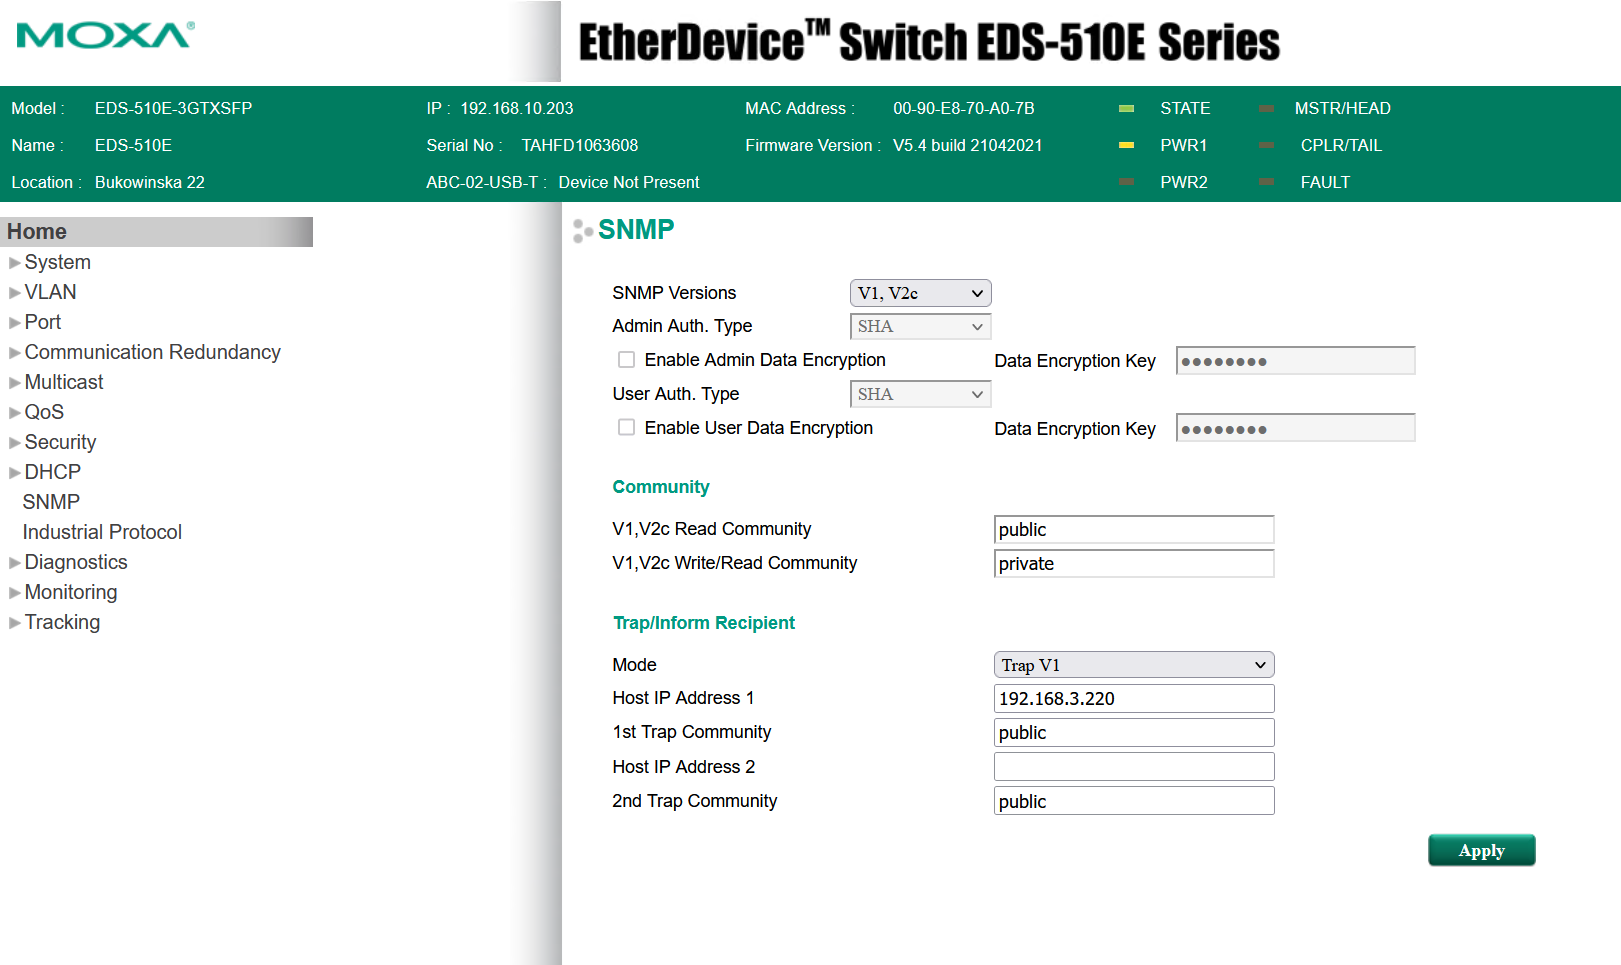Click the 2nd Trap Community field
Screen dimensions: 1621x965
(x=1134, y=801)
